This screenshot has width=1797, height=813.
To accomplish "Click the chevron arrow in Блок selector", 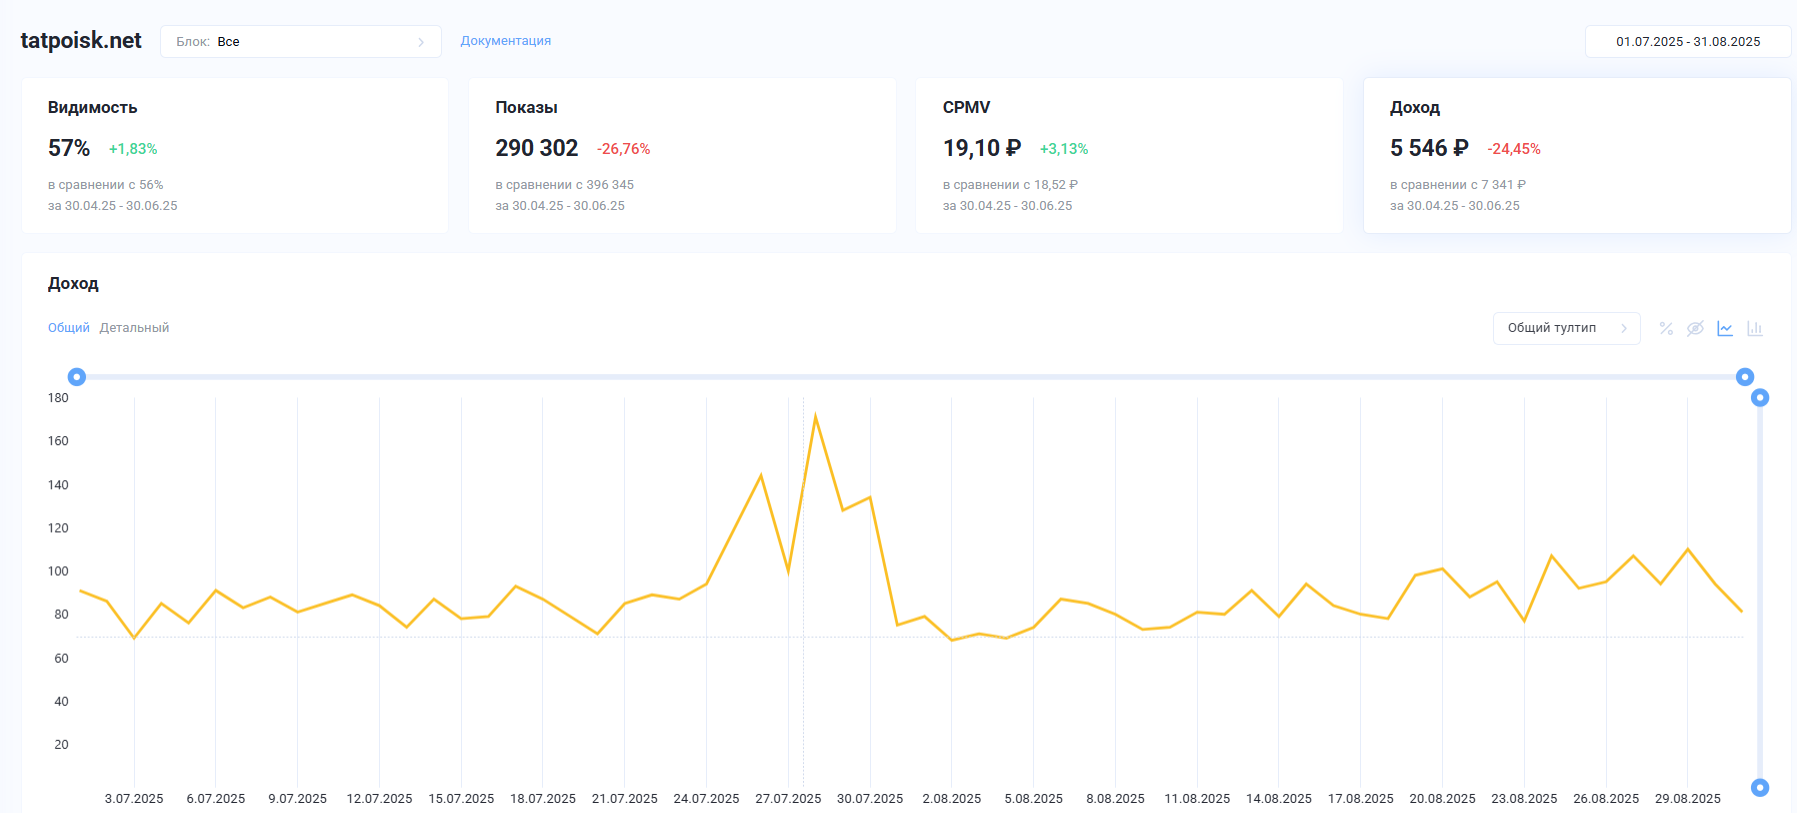I will 421,42.
